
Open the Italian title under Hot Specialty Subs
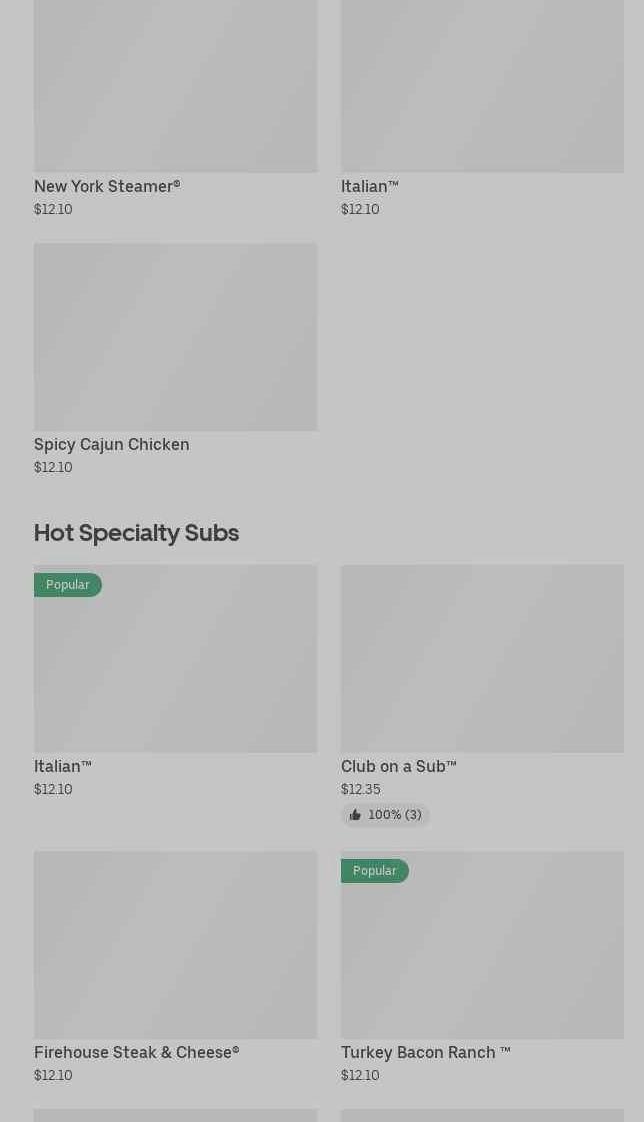(x=62, y=766)
